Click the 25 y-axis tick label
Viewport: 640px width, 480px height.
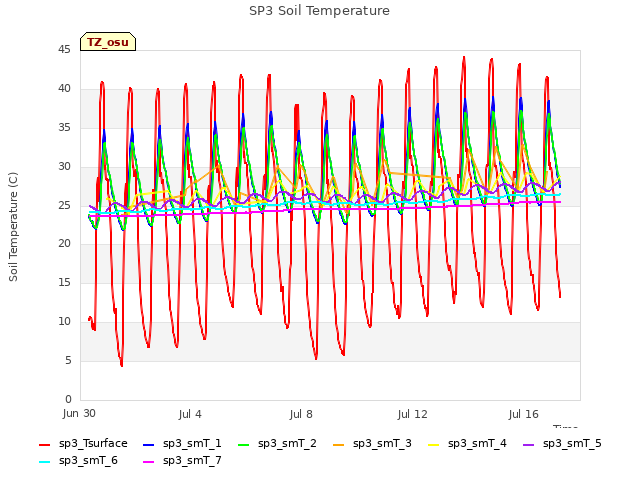click(64, 205)
